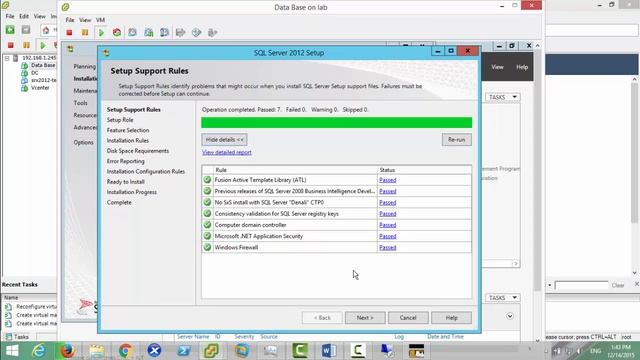Click the Windows Start button

(12, 351)
